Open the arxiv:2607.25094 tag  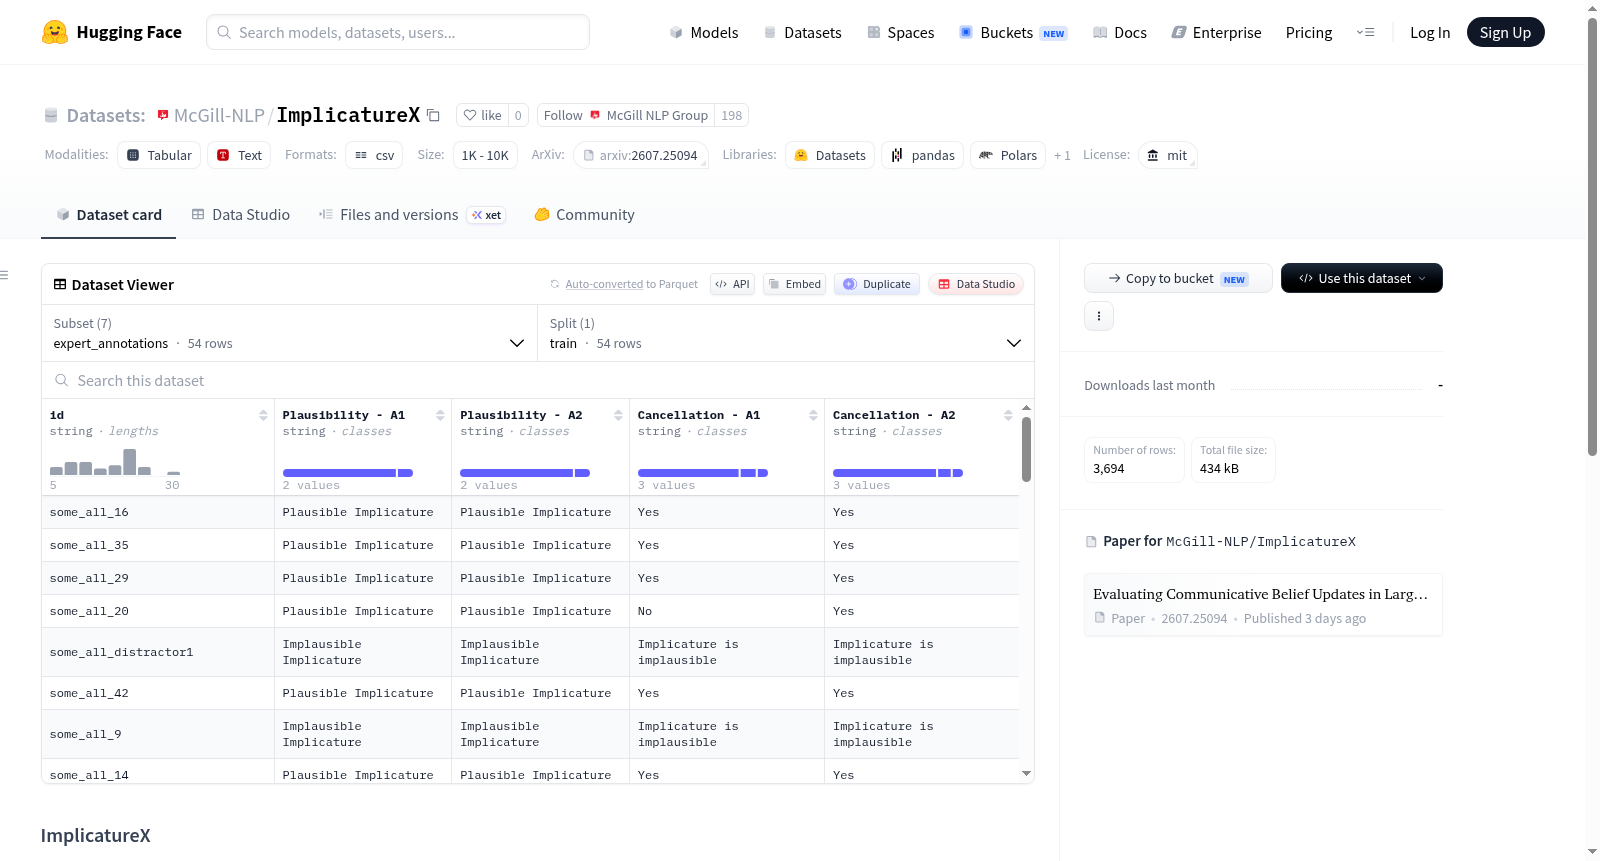click(641, 155)
